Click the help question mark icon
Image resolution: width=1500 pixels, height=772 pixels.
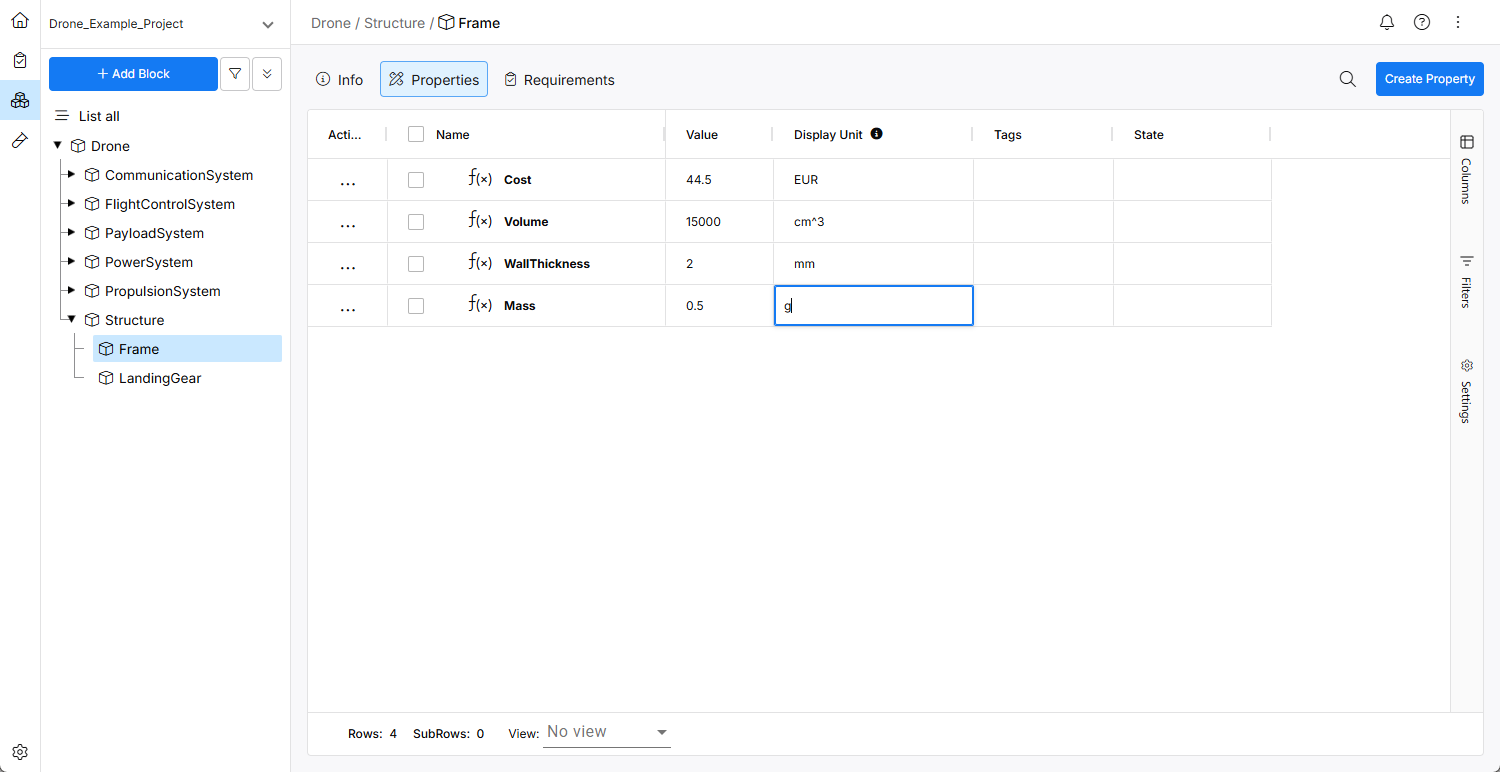[1422, 22]
